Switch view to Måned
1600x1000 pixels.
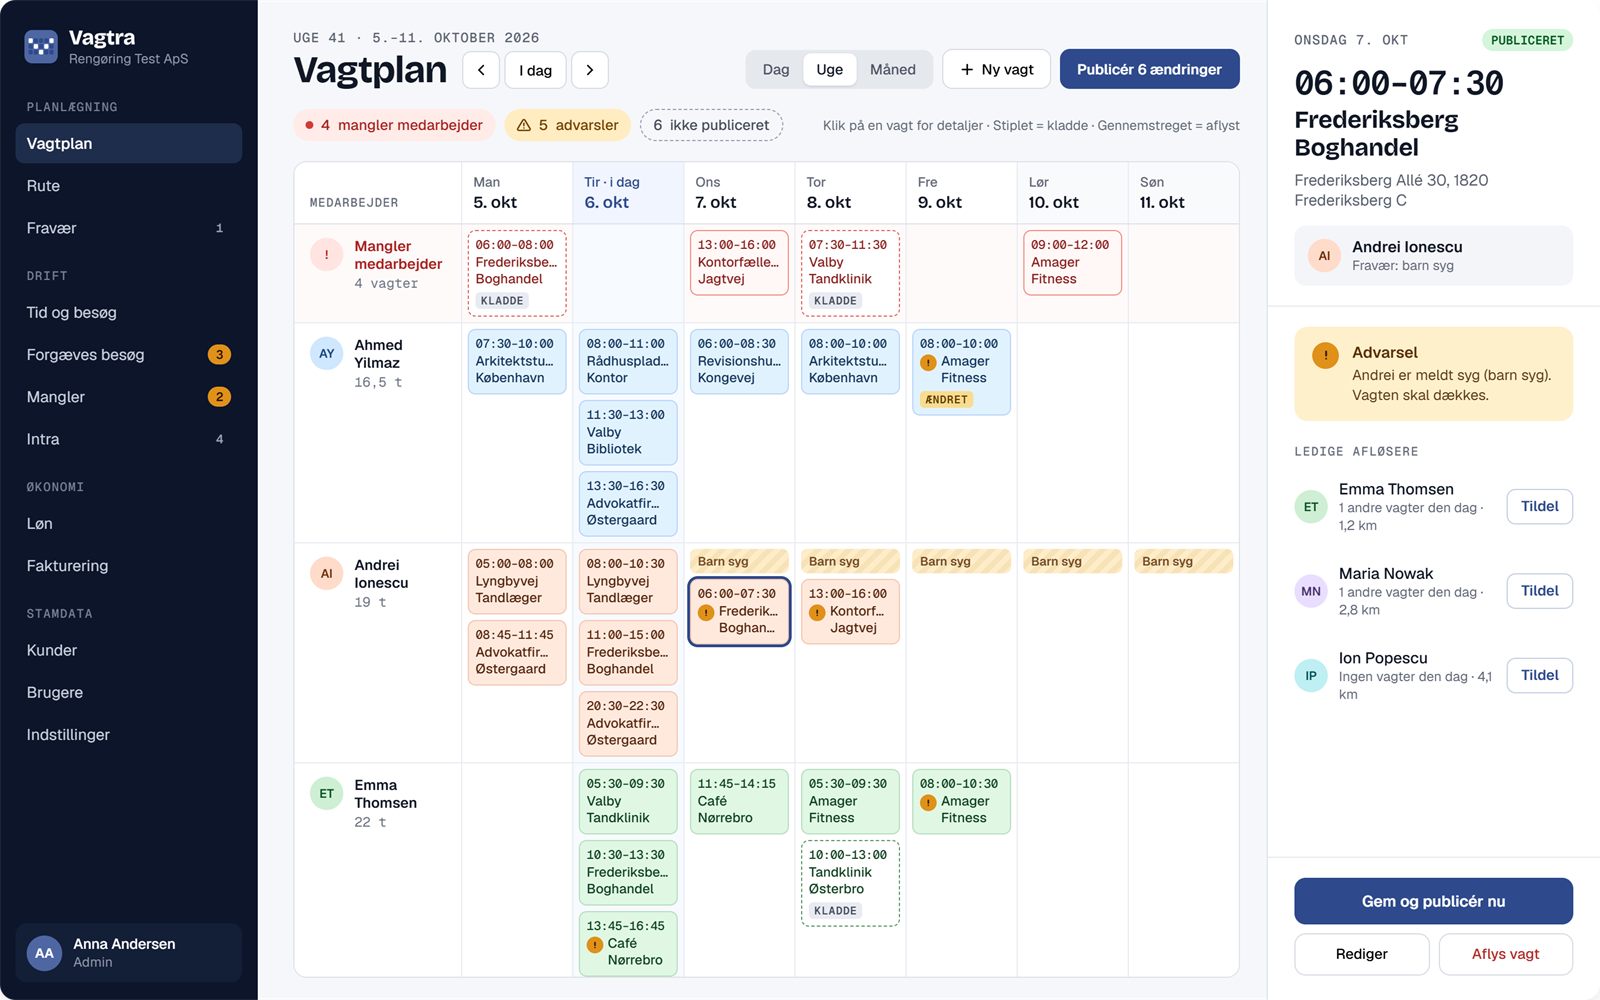click(892, 70)
